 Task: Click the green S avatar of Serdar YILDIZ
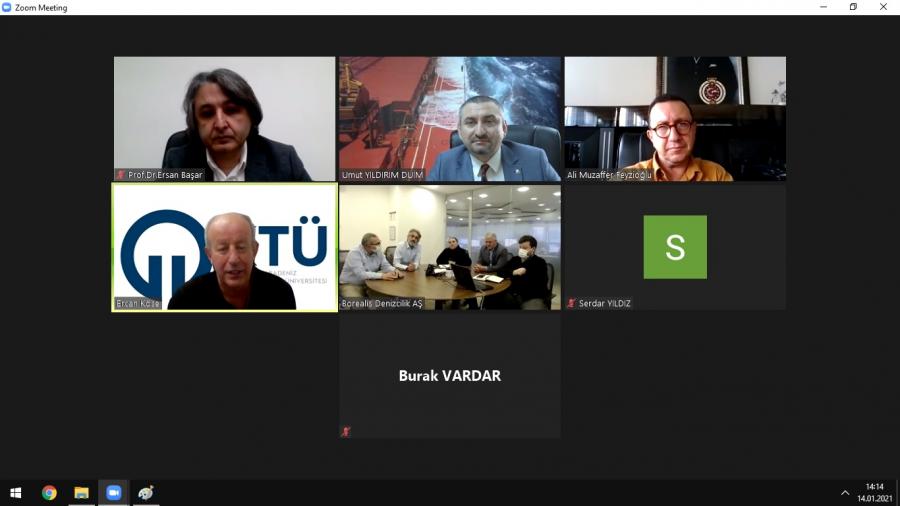[675, 247]
